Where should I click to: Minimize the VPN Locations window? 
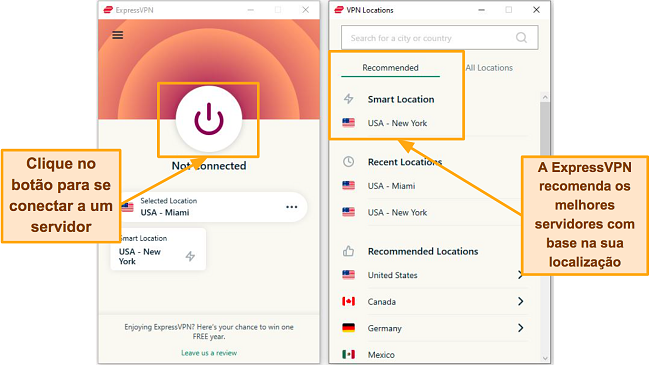coord(481,10)
